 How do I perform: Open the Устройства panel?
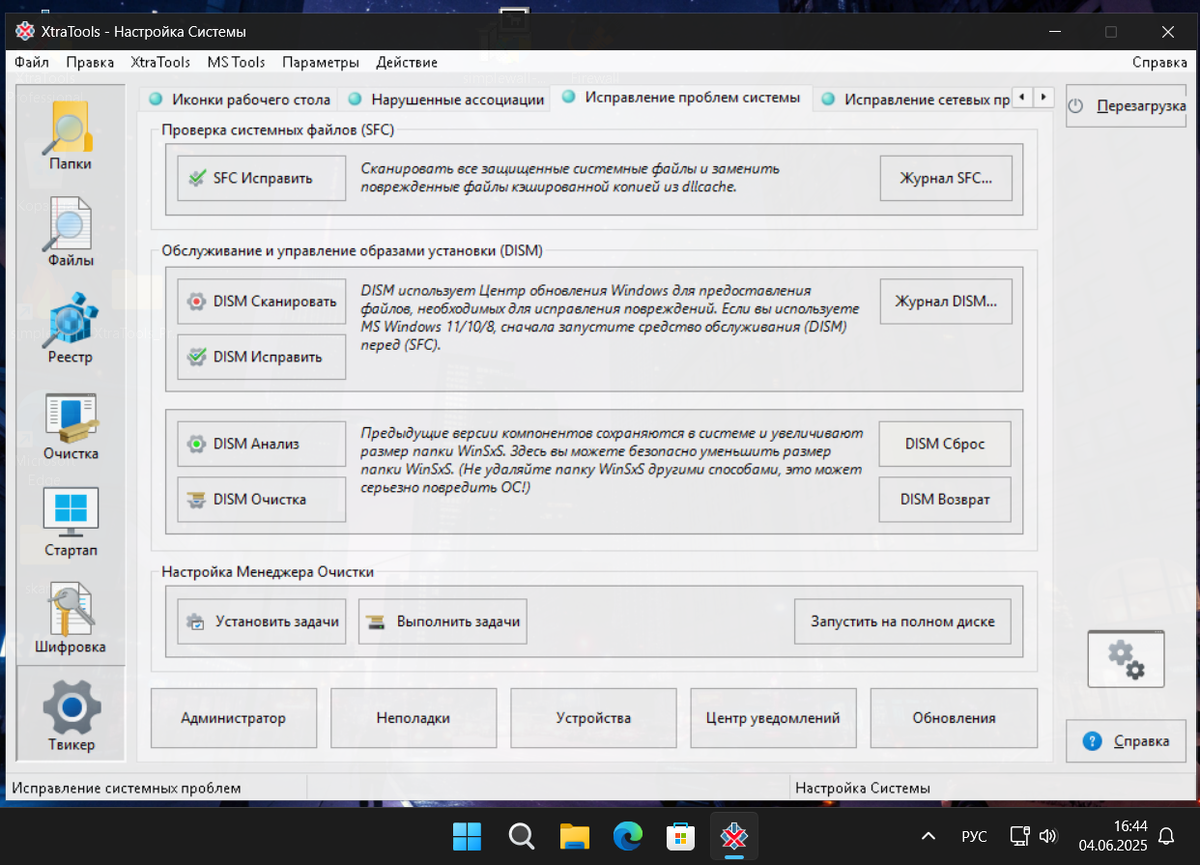pyautogui.click(x=594, y=718)
